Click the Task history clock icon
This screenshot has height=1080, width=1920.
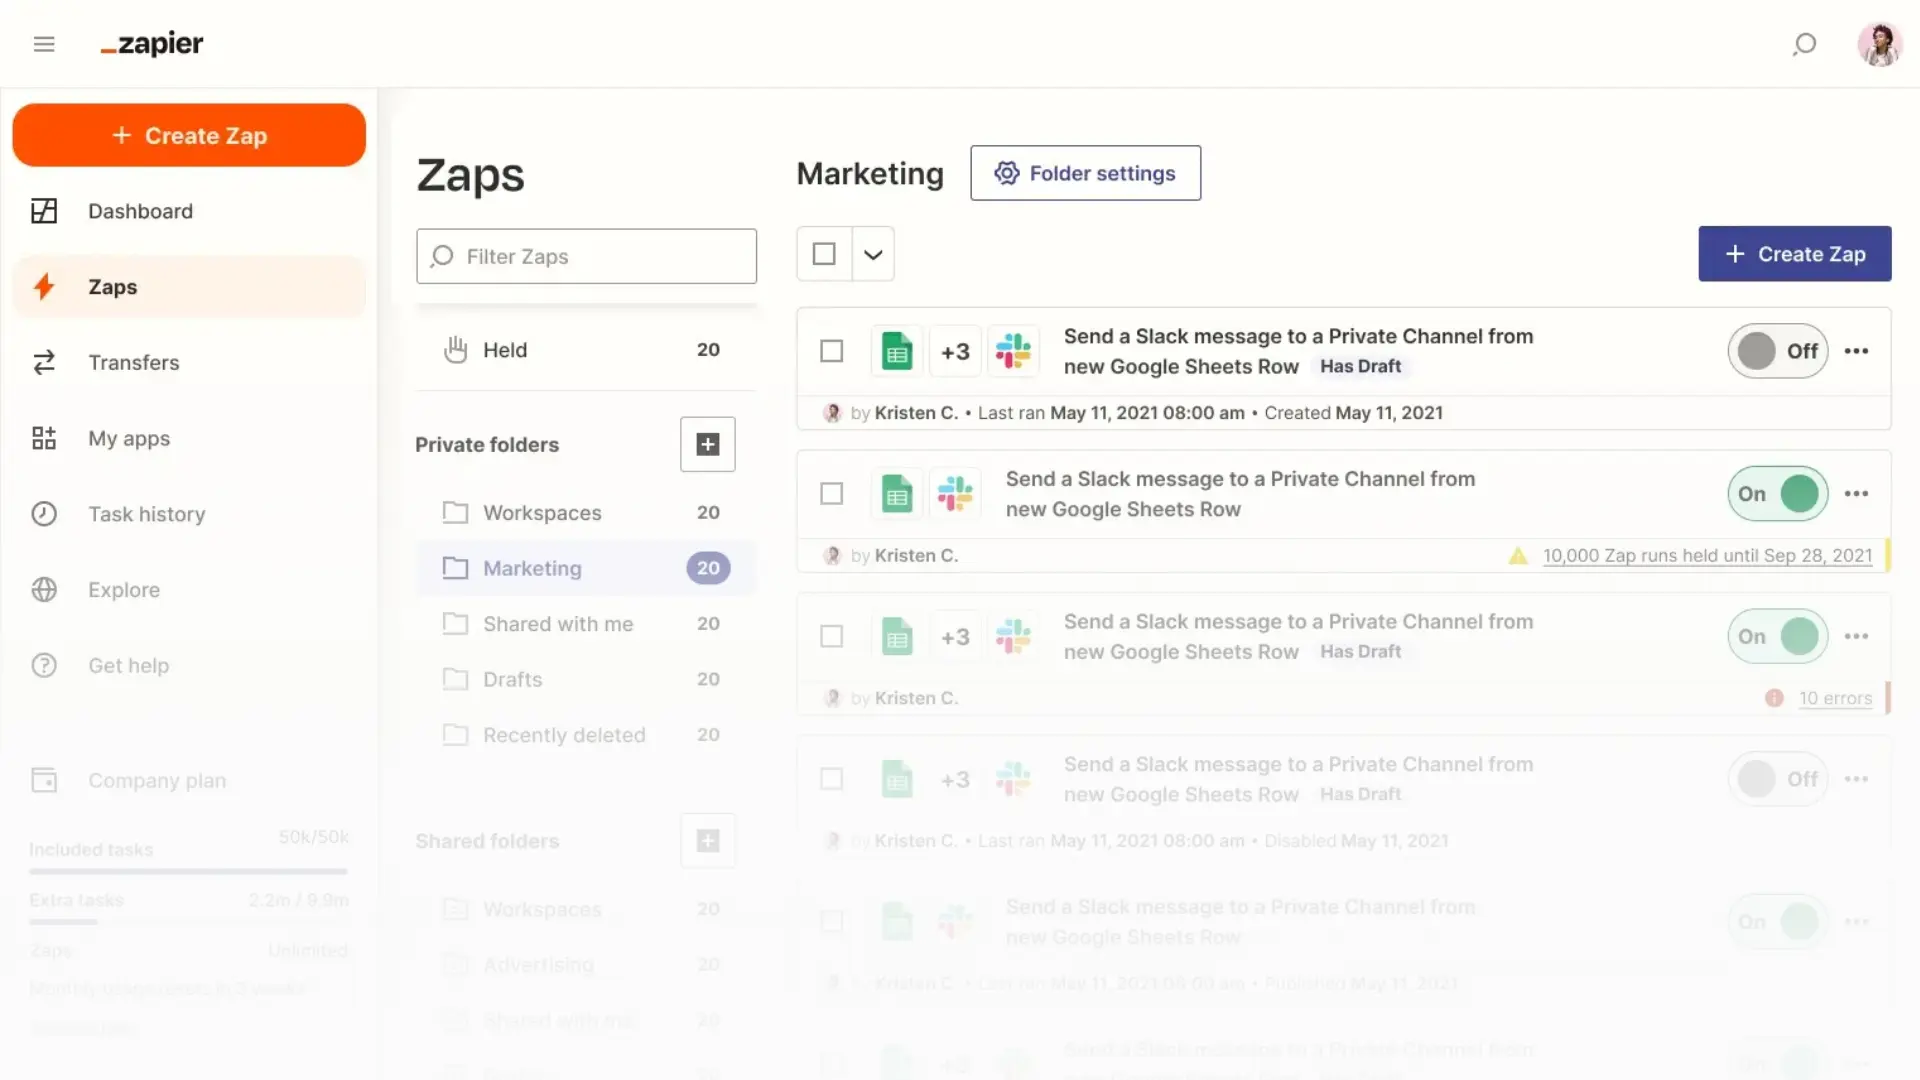(44, 514)
